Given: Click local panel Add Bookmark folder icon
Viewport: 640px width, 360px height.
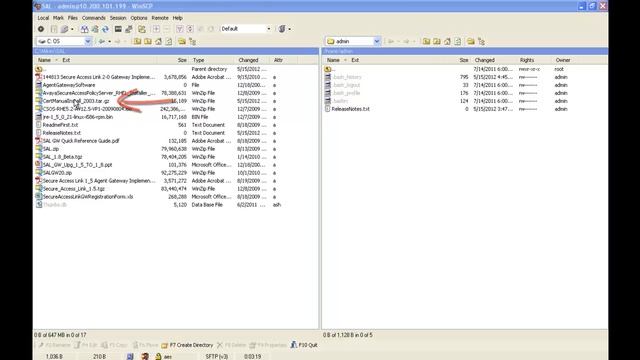Looking at the screenshot, I should [x=182, y=41].
